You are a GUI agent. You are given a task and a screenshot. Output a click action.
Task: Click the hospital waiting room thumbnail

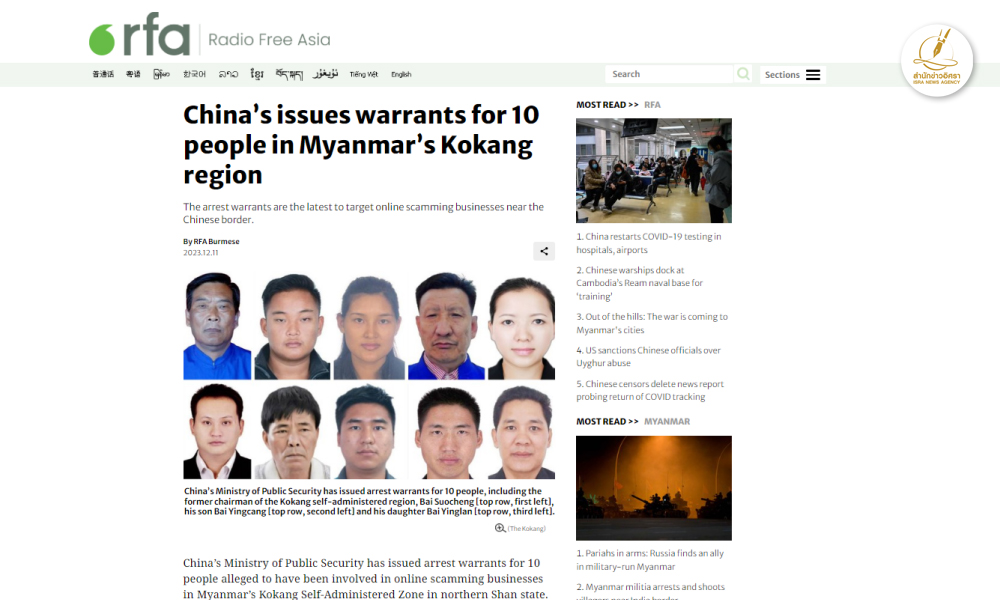click(x=654, y=170)
